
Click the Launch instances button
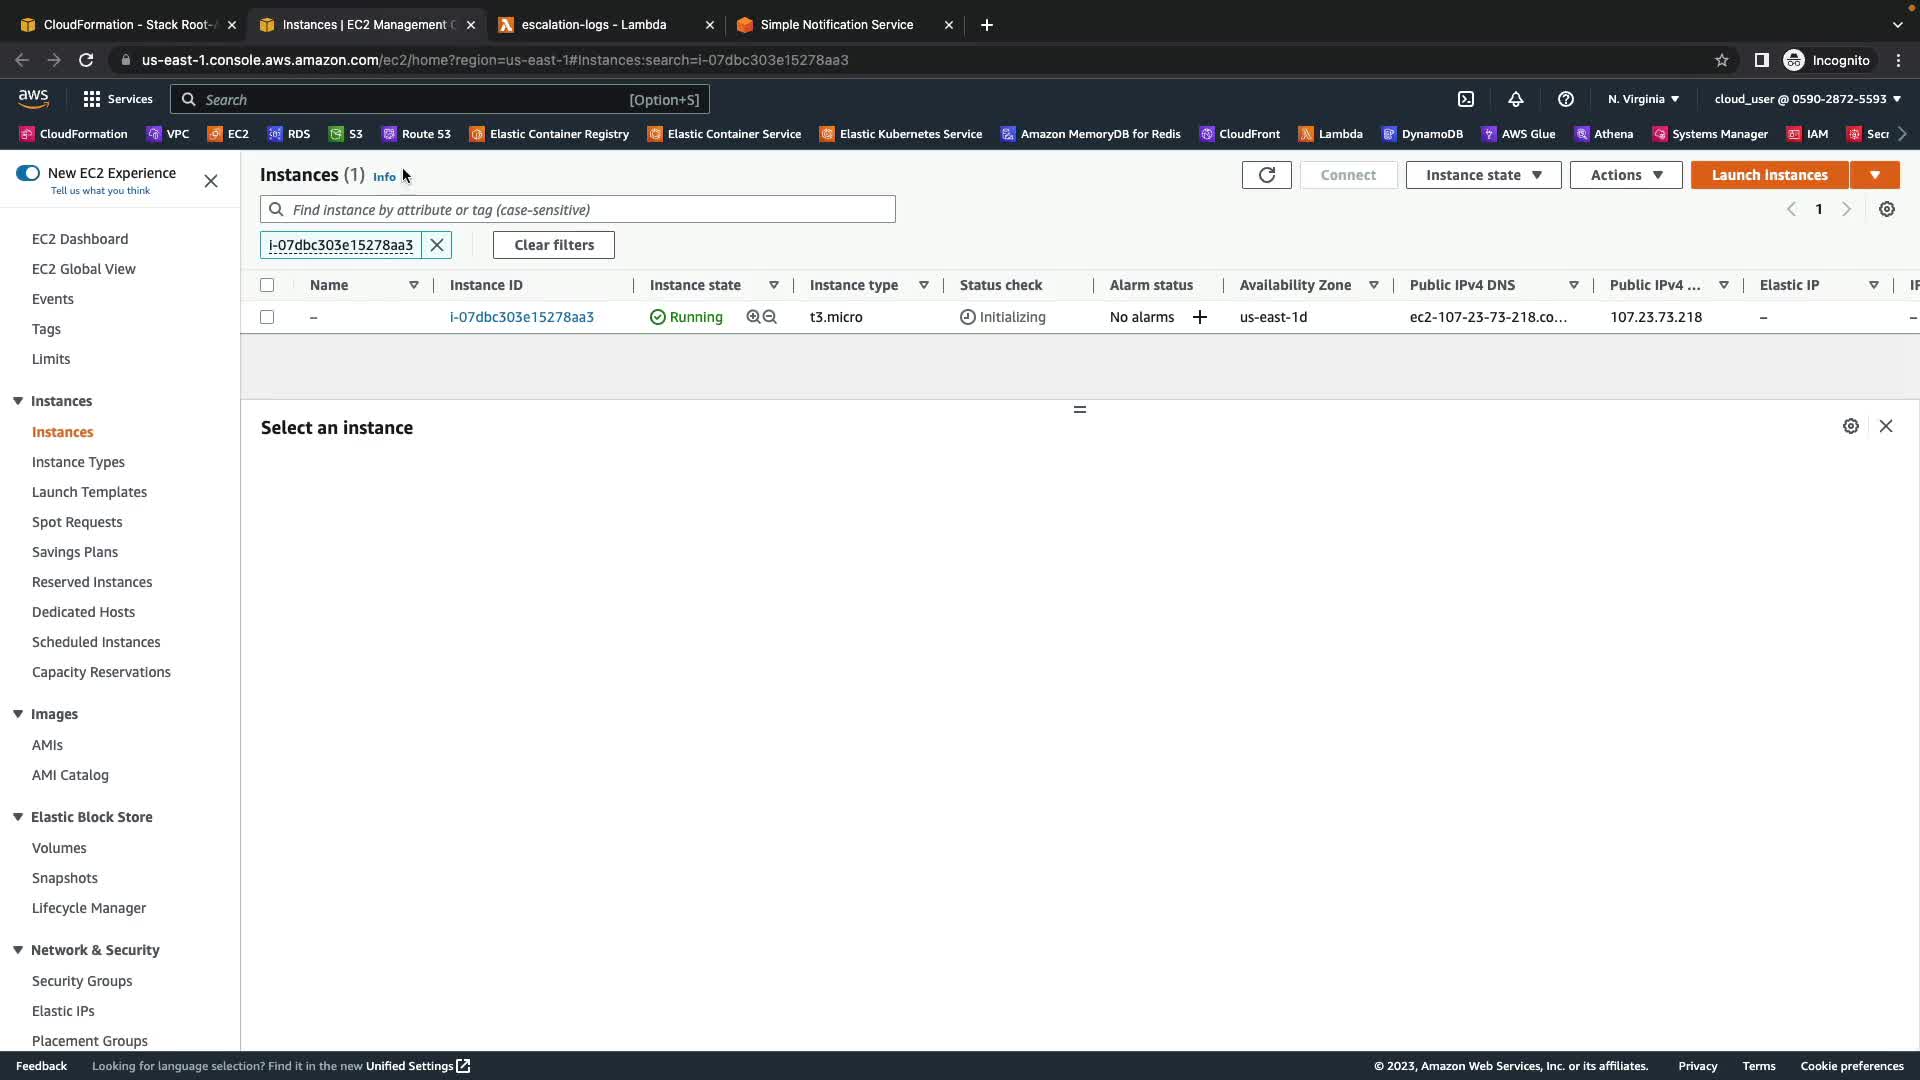tap(1769, 175)
